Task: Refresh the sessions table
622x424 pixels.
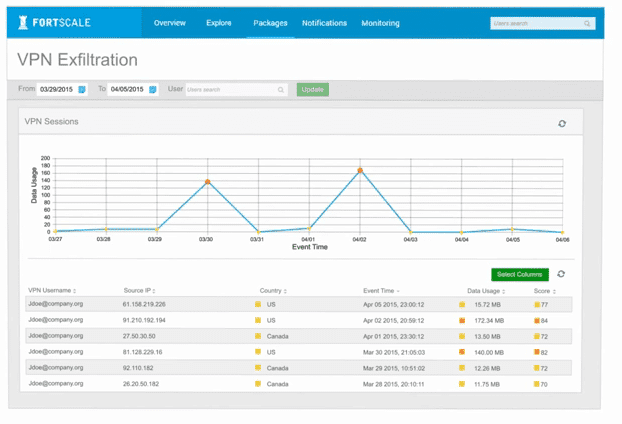Action: pos(561,274)
